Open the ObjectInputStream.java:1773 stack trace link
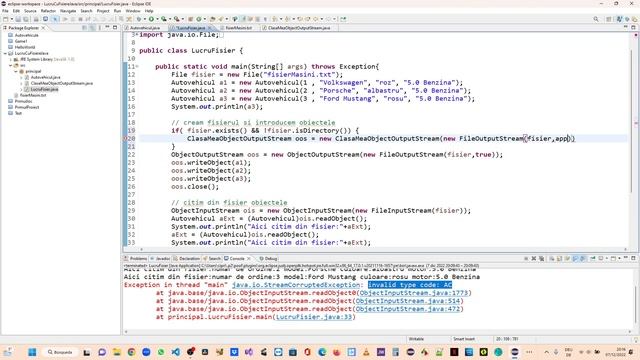Image resolution: width=640 pixels, height=360 pixels. pyautogui.click(x=414, y=293)
